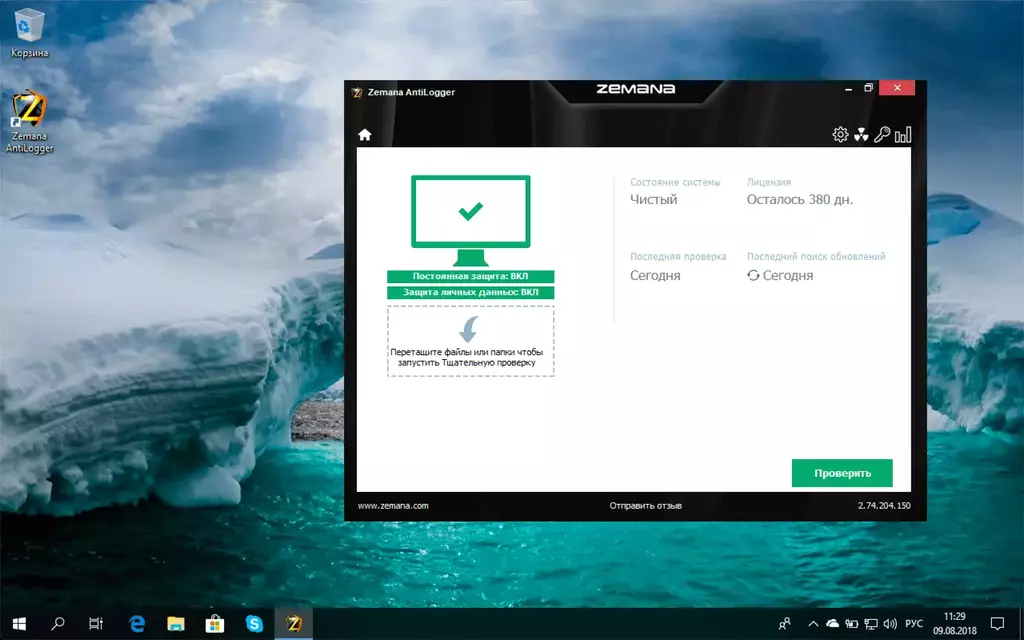This screenshot has width=1024, height=640.
Task: Minimize the Zemana AntiLogger window
Action: (848, 88)
